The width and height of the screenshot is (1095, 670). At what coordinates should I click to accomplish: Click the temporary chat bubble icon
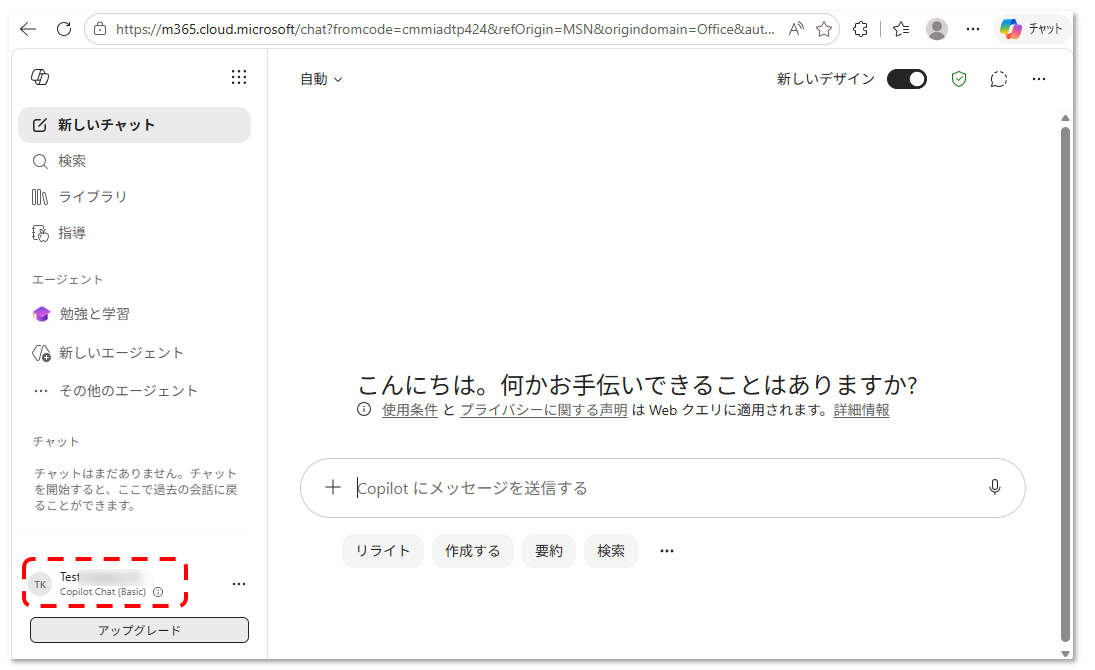pos(999,79)
